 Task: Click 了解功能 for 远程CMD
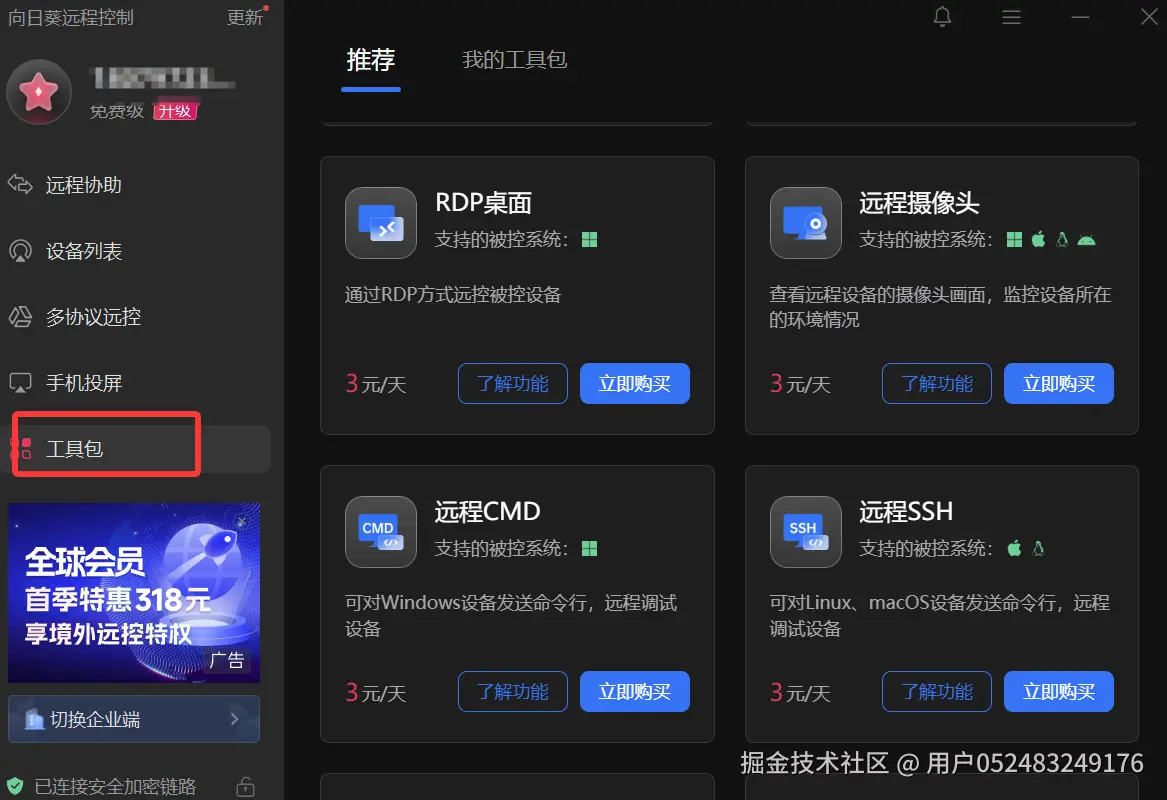tap(513, 691)
